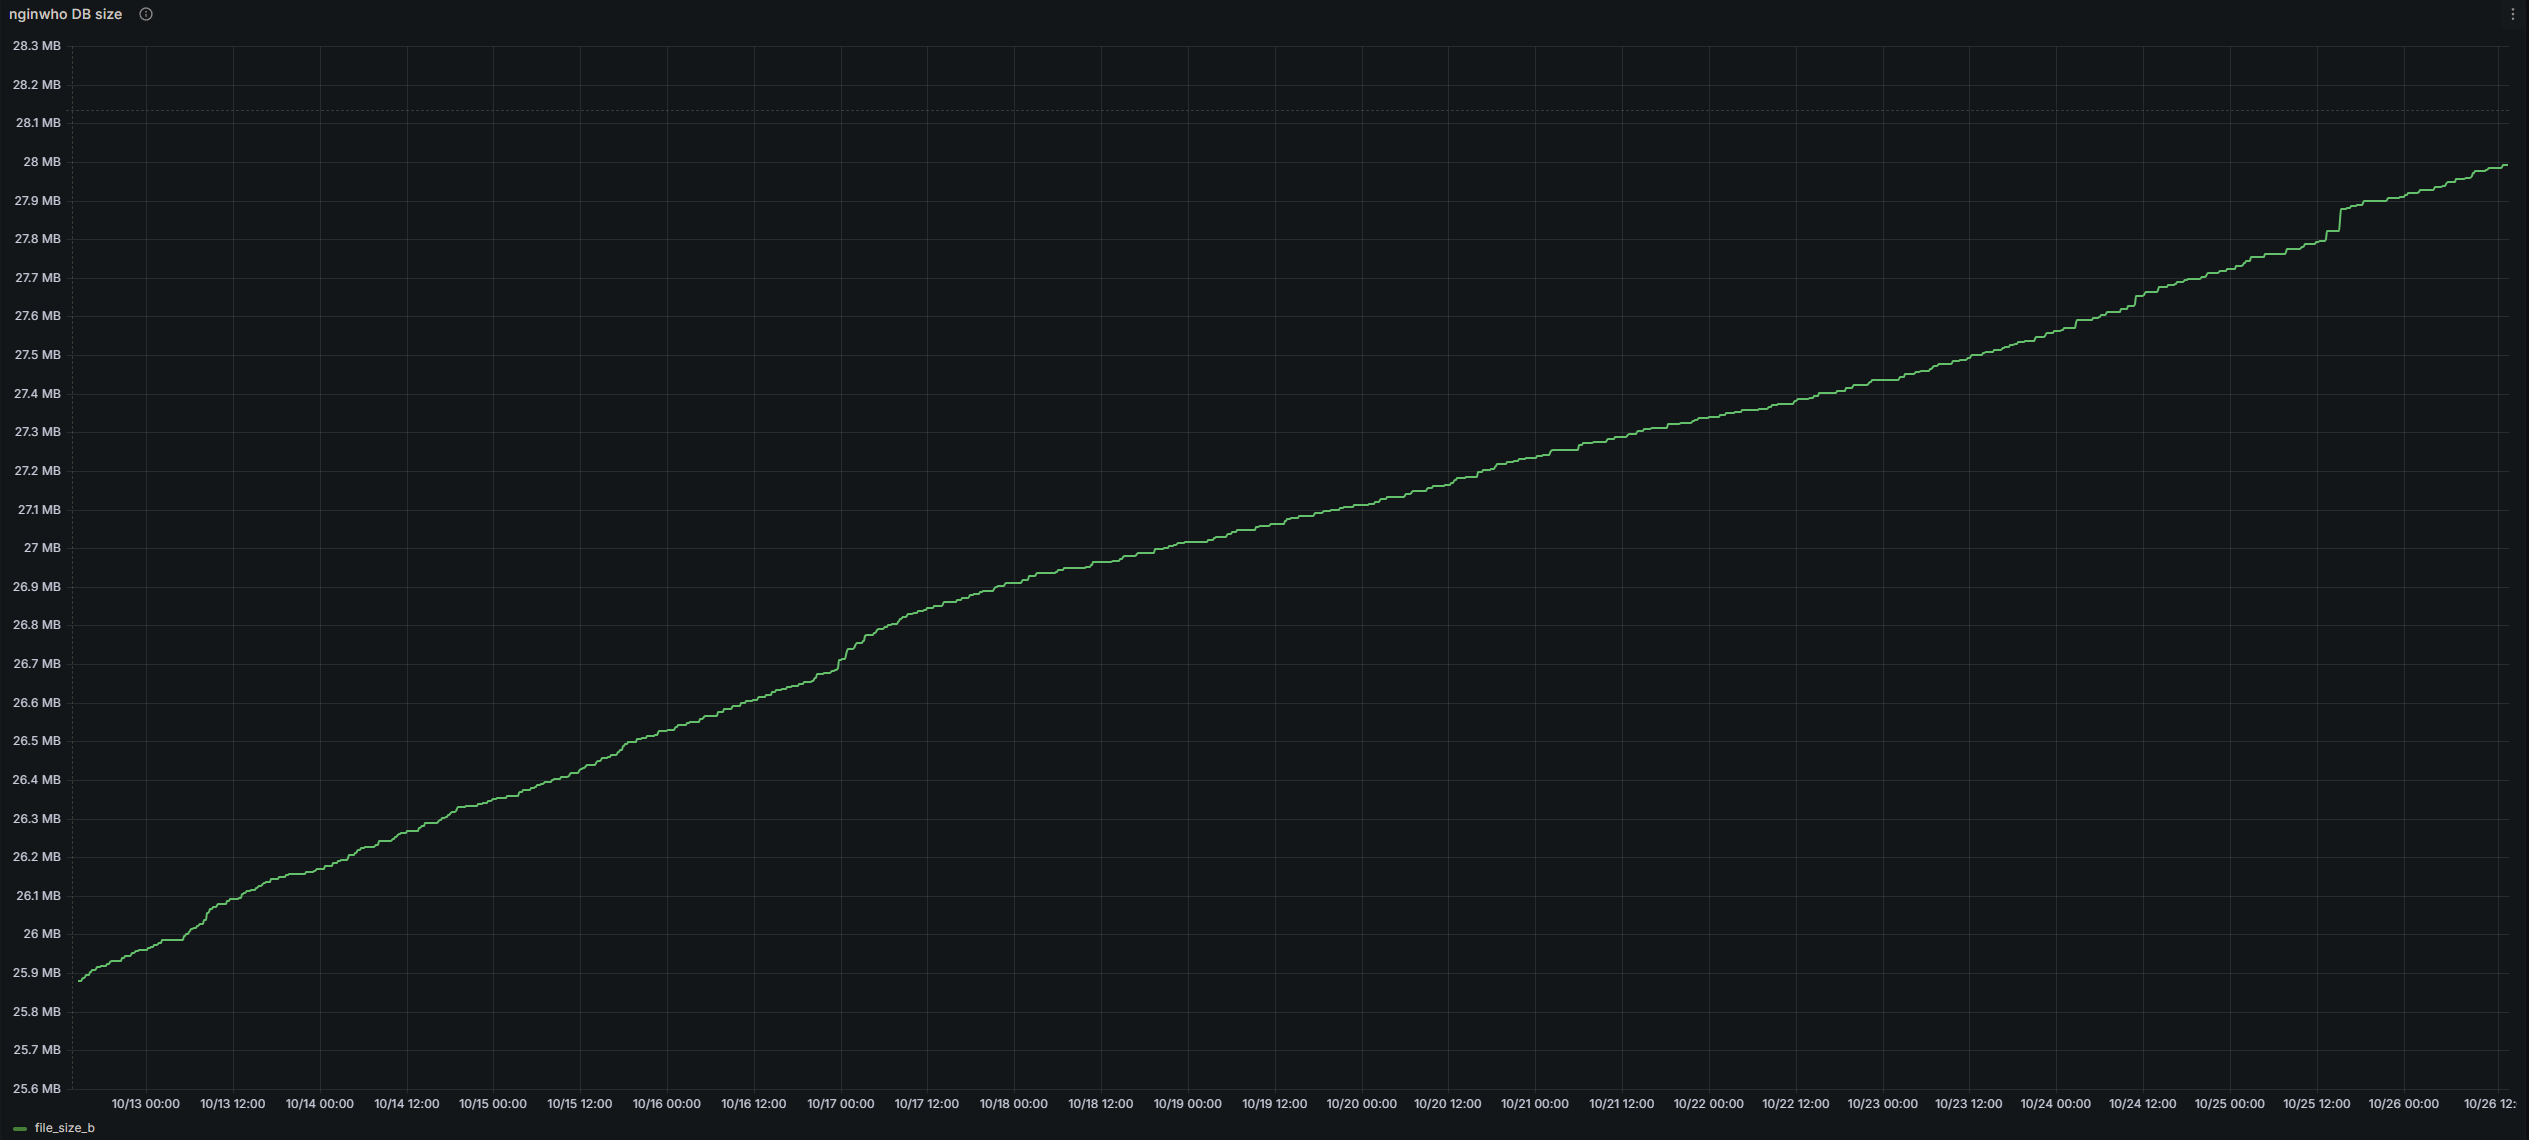2529x1140 pixels.
Task: Click the 10/25 00:00 time axis label
Action: [2230, 1104]
